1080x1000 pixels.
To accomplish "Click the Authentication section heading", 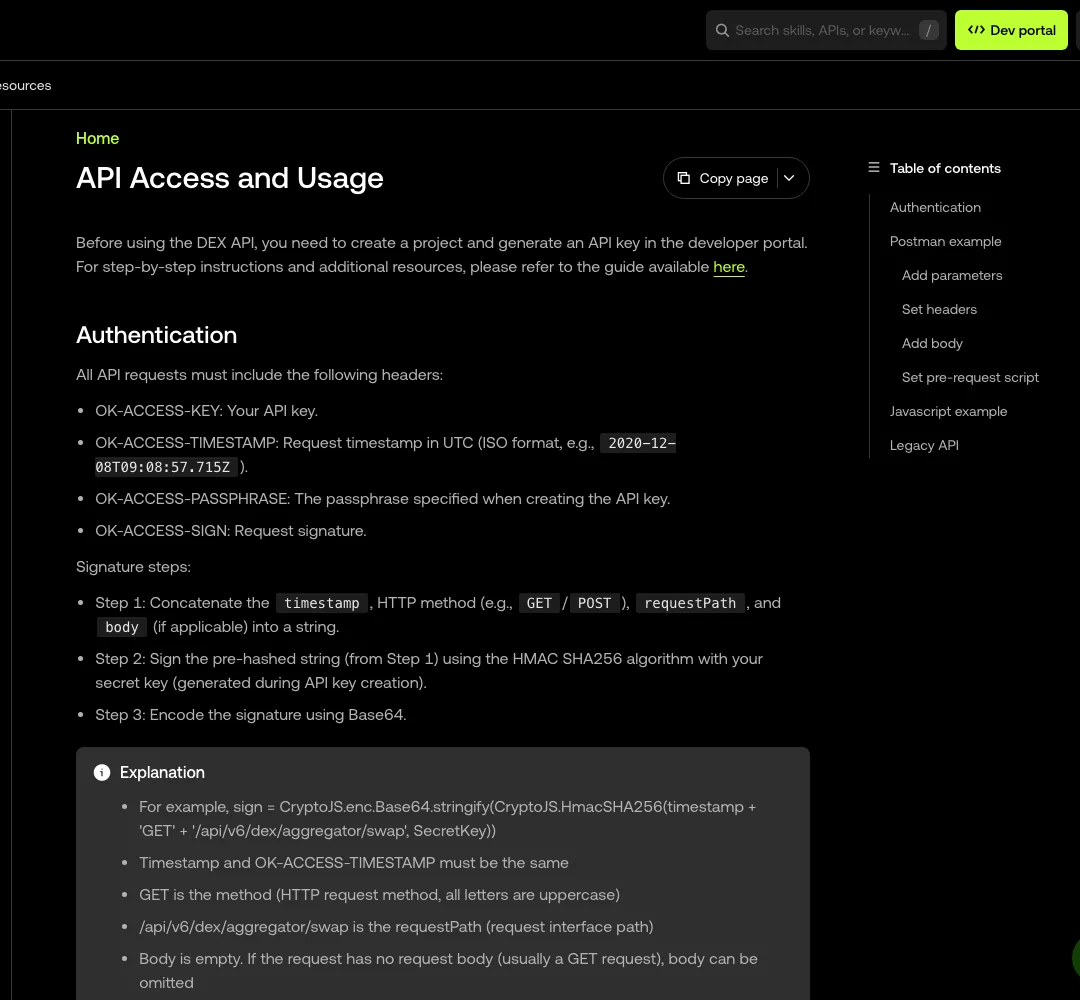I will pyautogui.click(x=156, y=335).
